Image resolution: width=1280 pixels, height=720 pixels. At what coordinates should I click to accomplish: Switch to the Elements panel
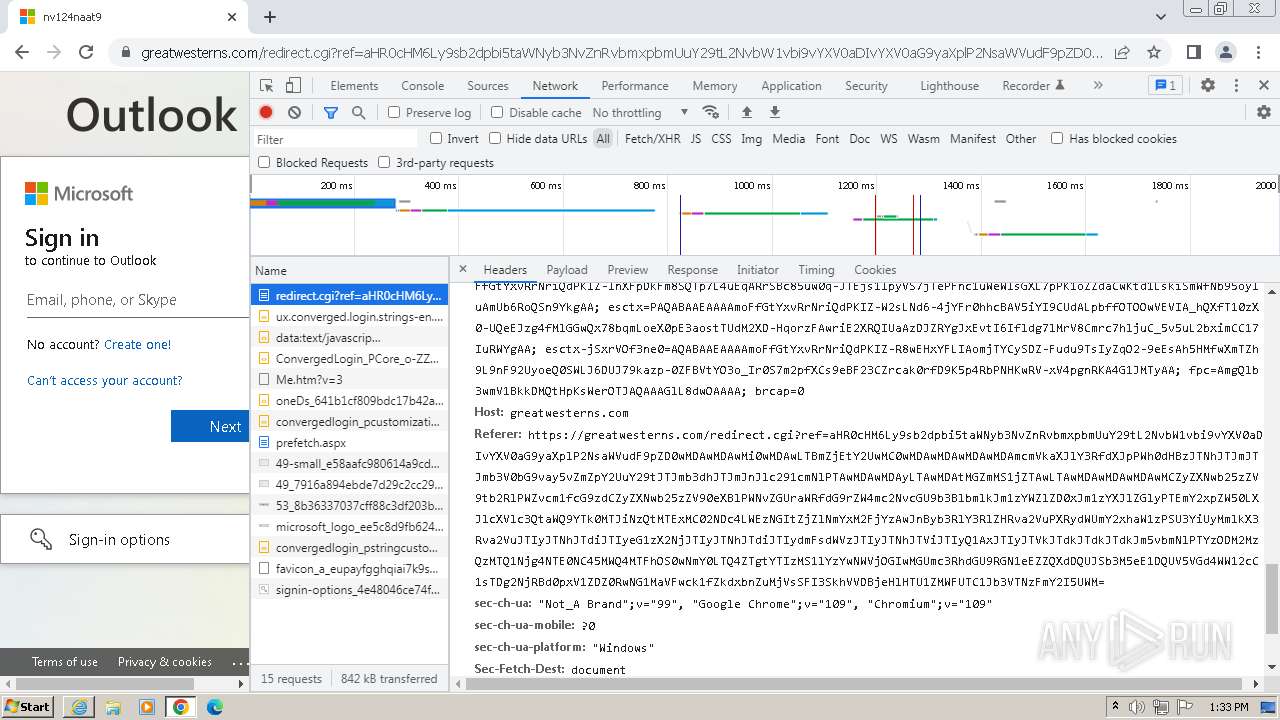point(354,86)
